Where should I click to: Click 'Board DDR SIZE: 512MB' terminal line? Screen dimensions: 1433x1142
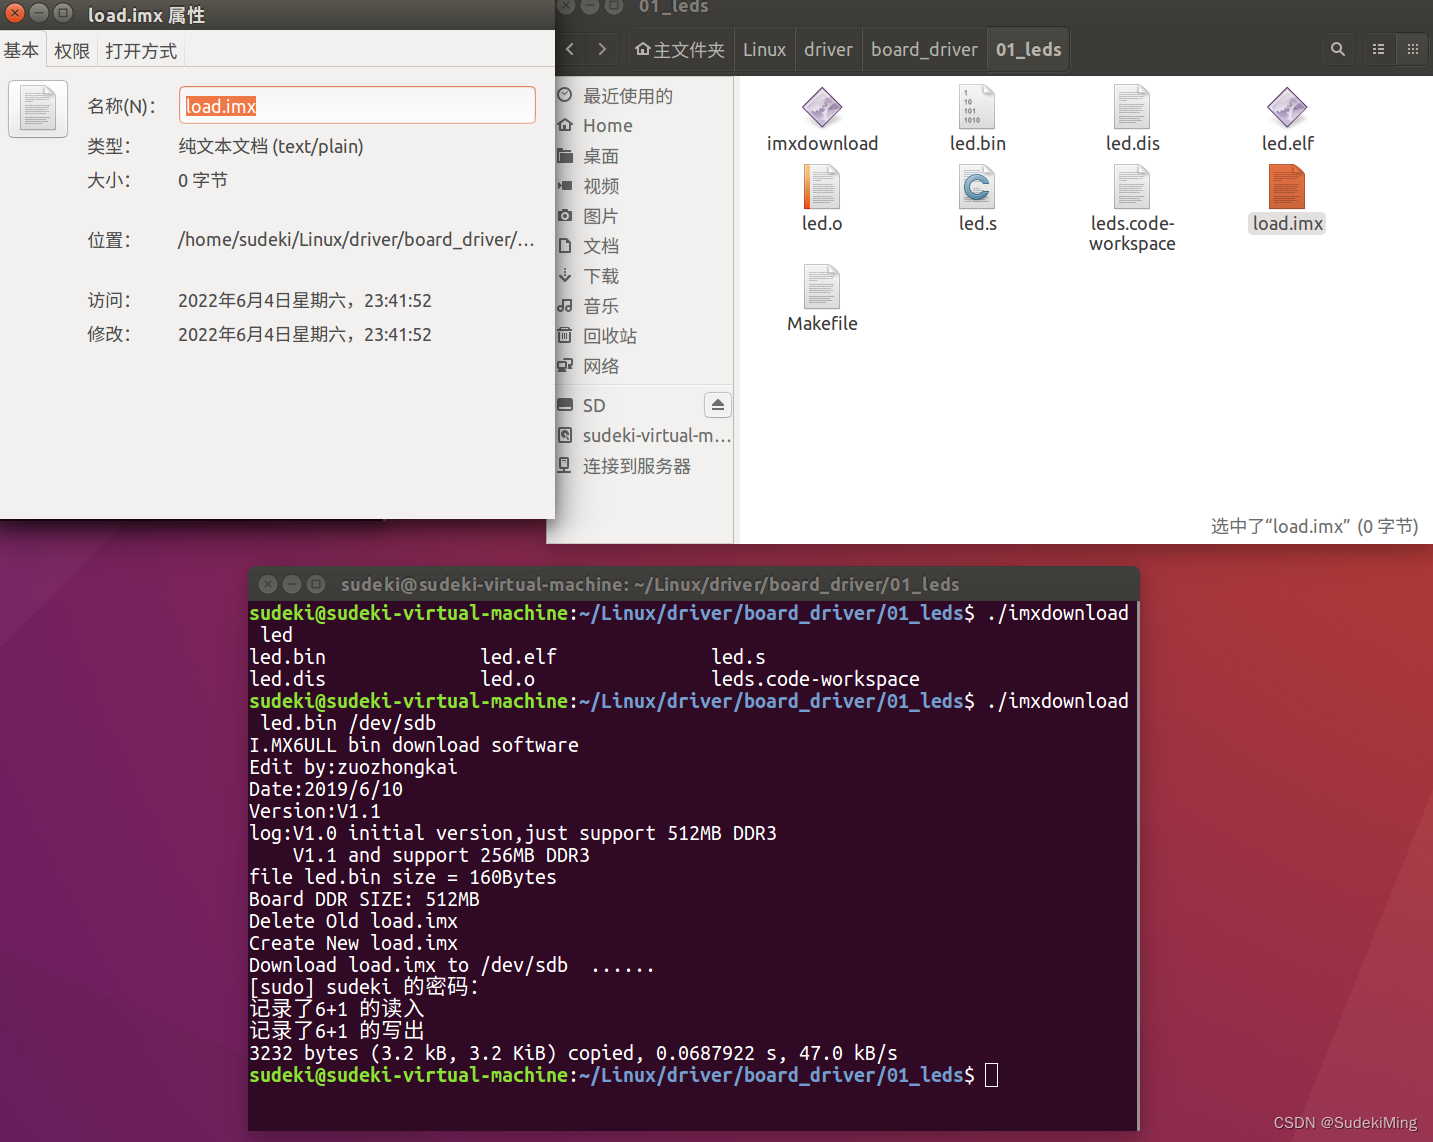point(364,899)
